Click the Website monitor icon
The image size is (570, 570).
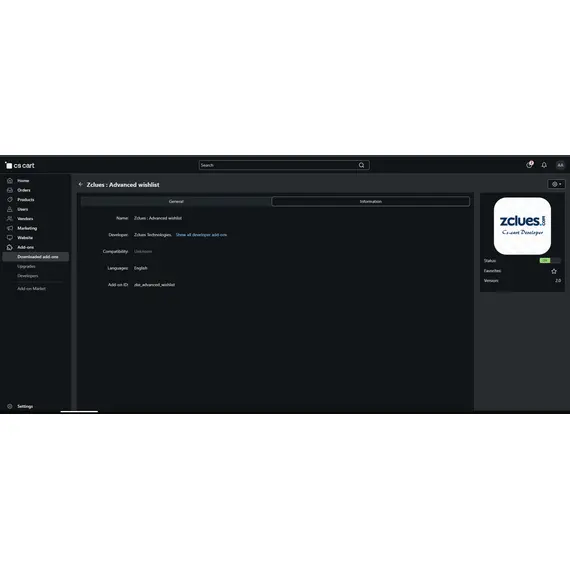pos(10,238)
